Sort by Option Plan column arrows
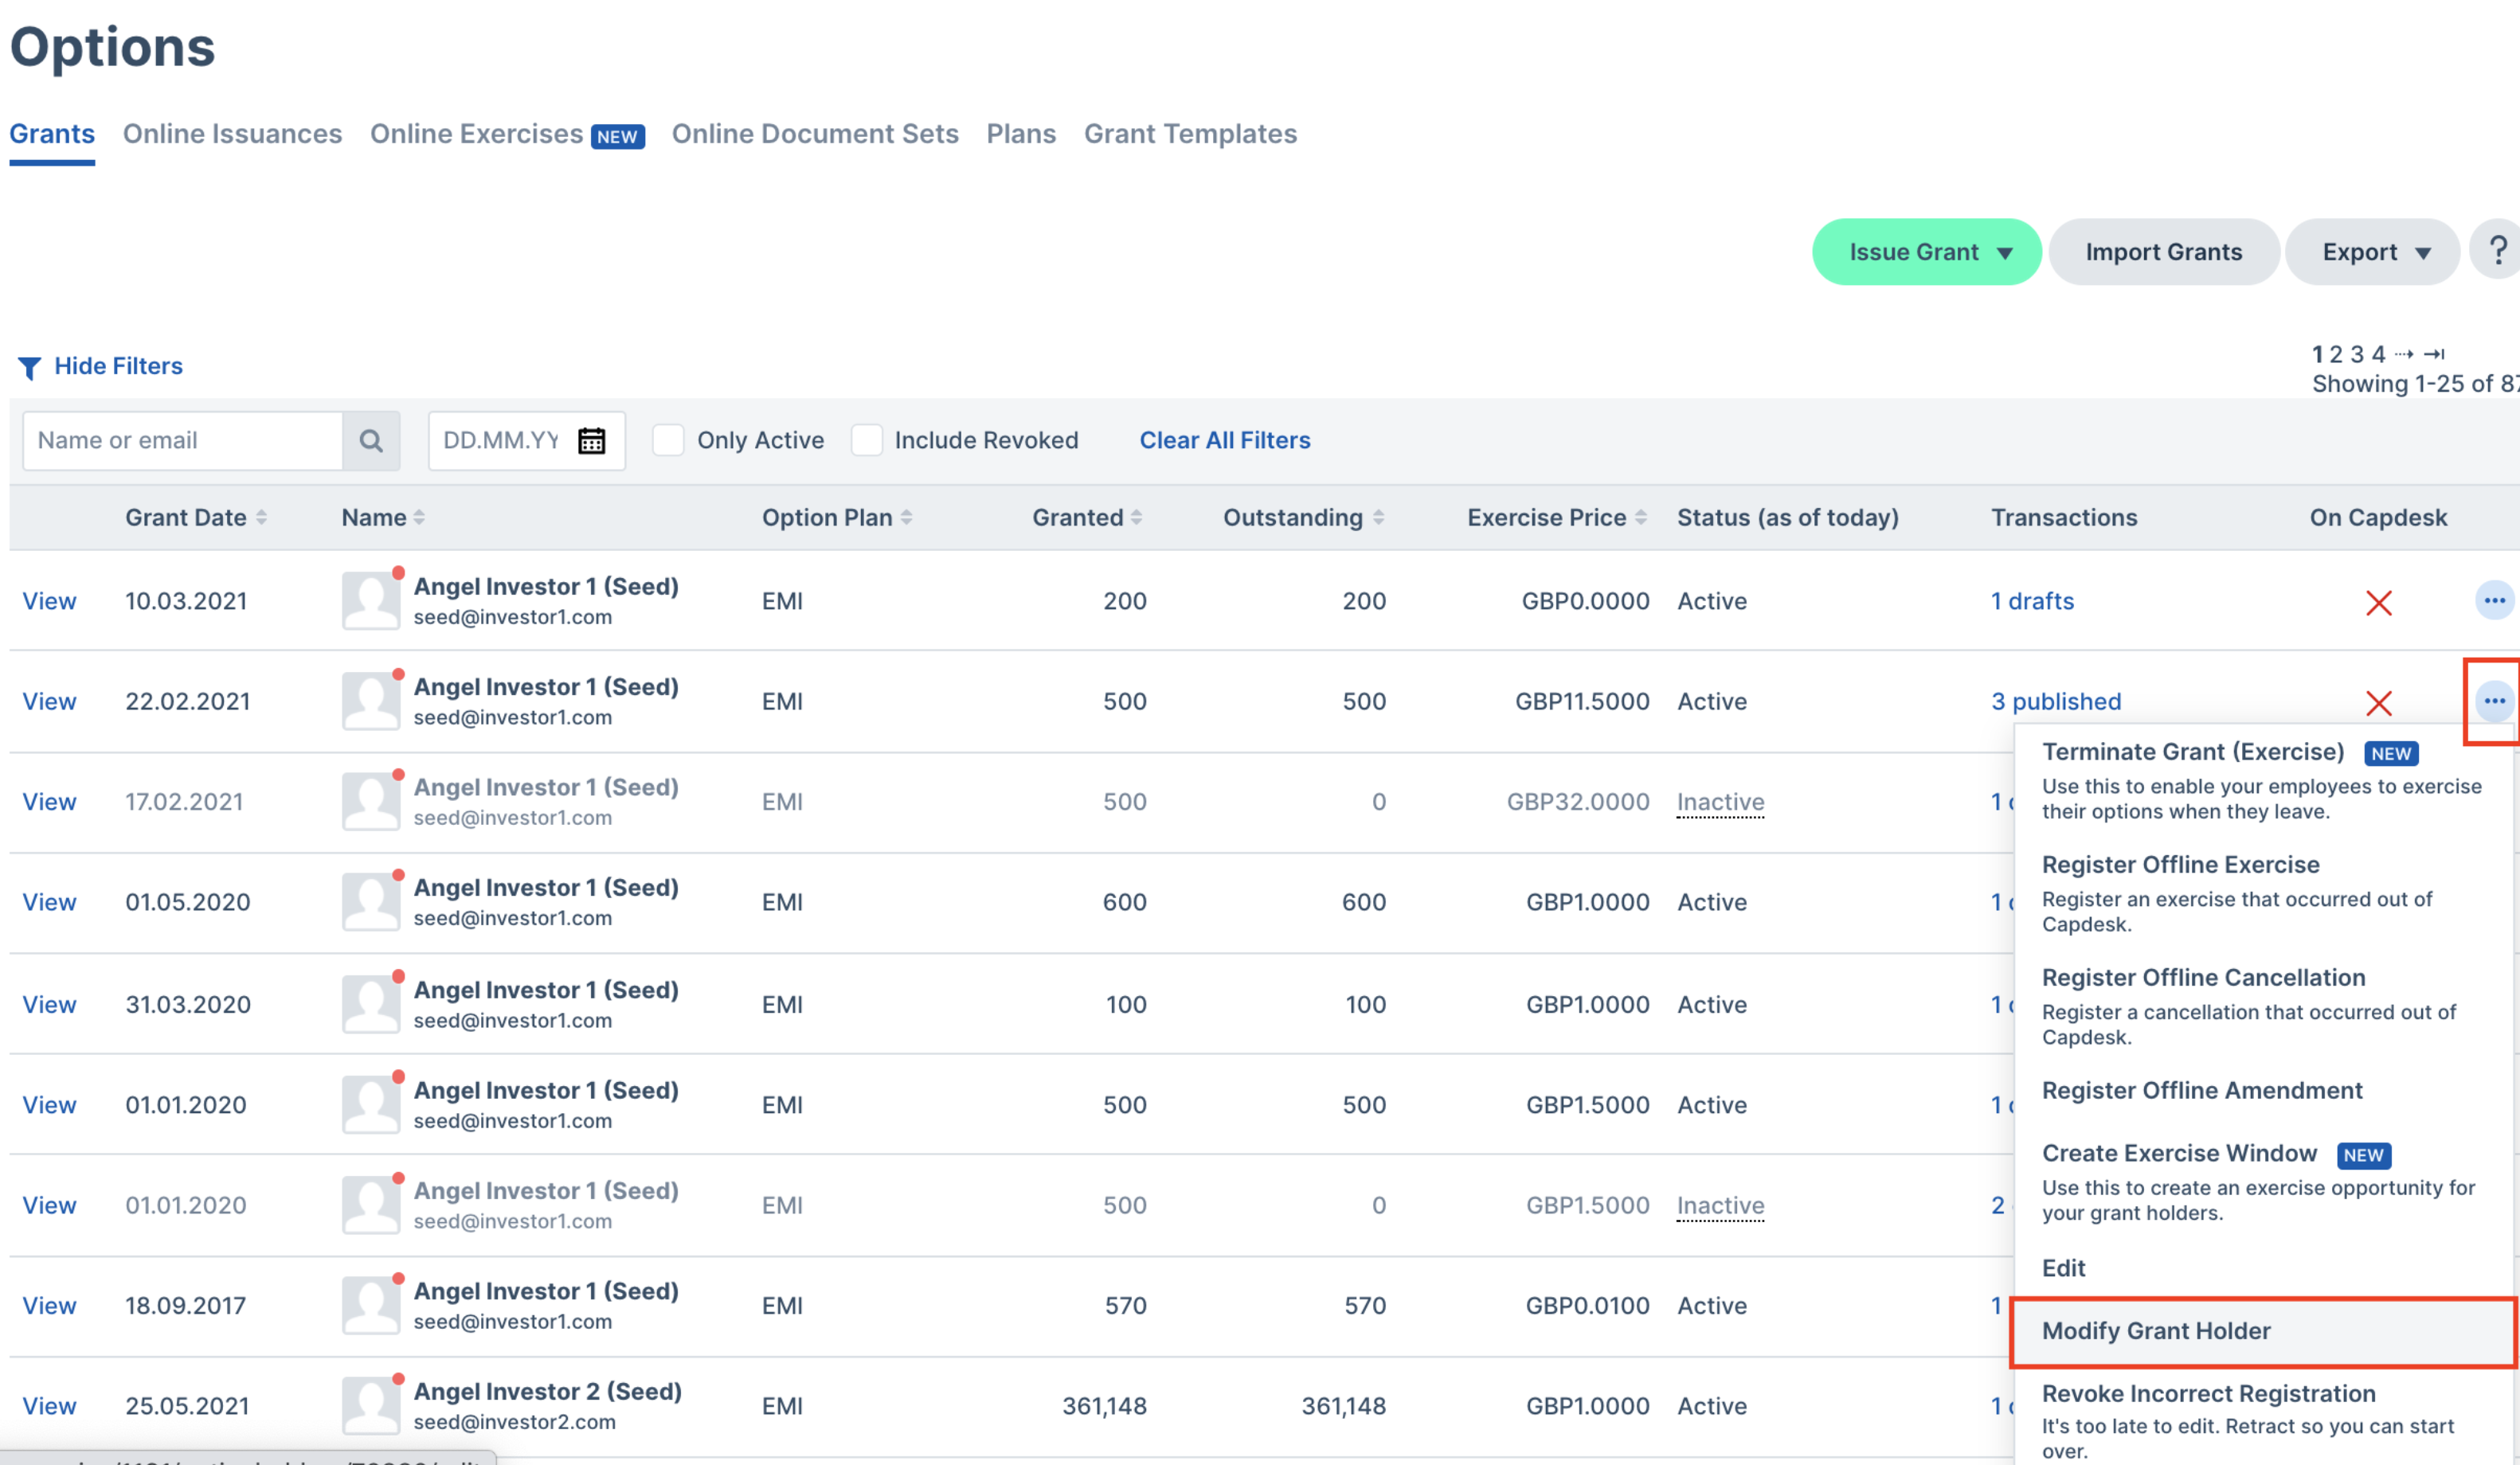 click(906, 517)
